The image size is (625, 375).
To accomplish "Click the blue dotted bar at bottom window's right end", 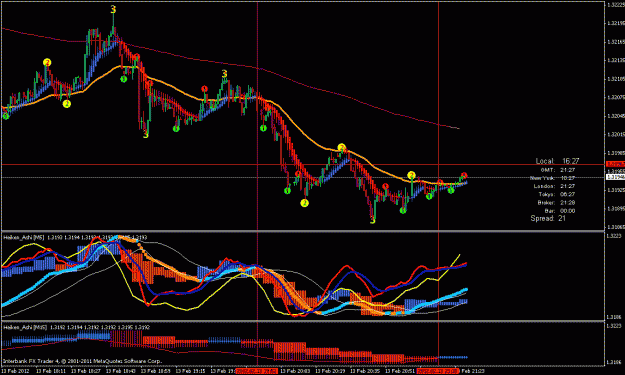I will click(453, 357).
